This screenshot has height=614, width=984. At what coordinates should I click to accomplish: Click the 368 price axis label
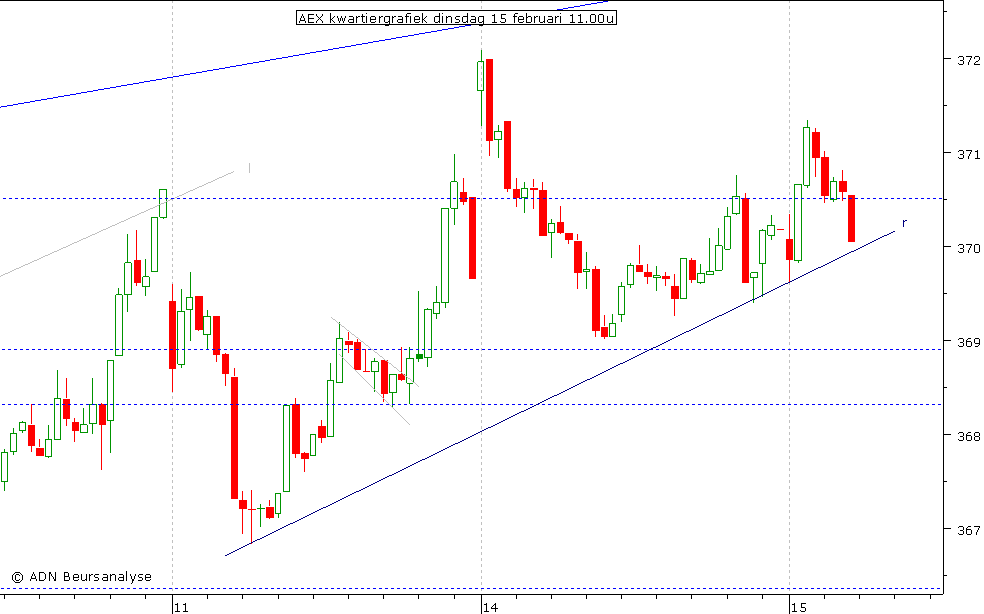(968, 436)
